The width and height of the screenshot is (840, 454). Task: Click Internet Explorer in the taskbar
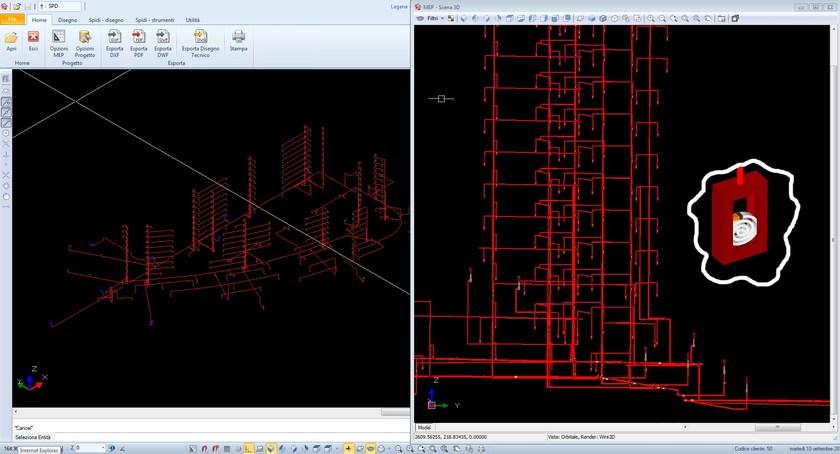pos(38,450)
